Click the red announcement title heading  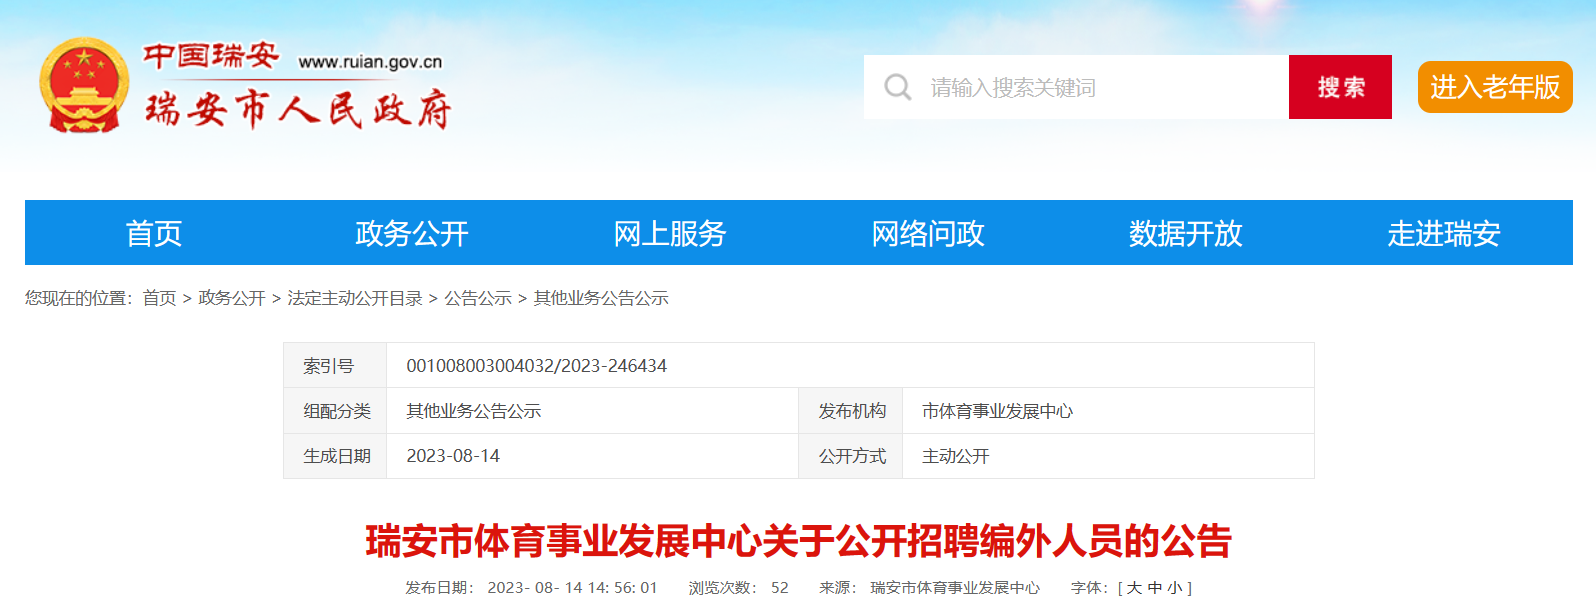click(x=798, y=541)
